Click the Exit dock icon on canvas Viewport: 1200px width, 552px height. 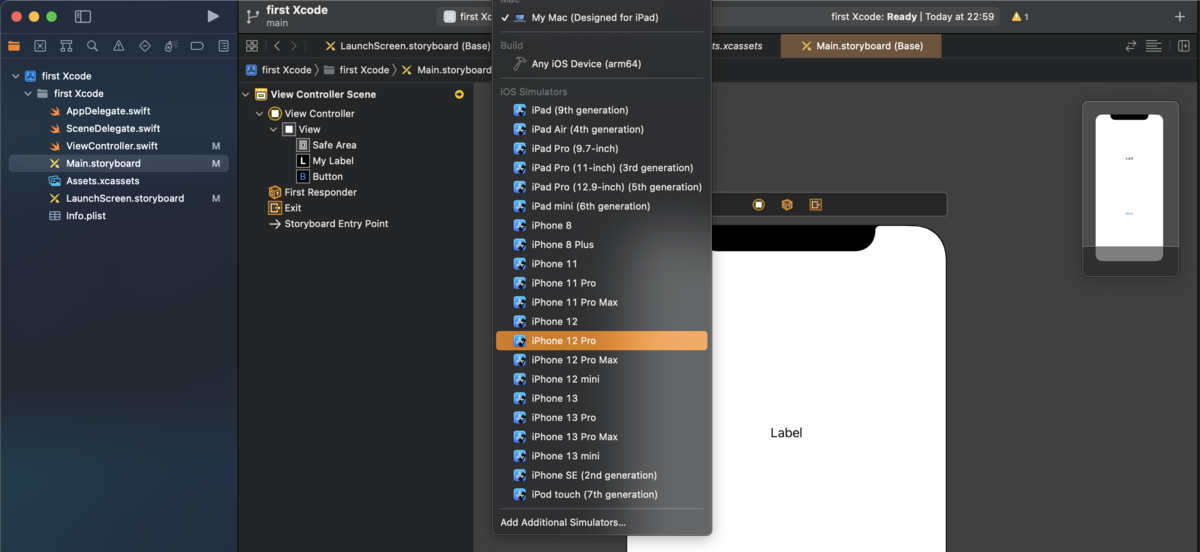click(x=816, y=204)
